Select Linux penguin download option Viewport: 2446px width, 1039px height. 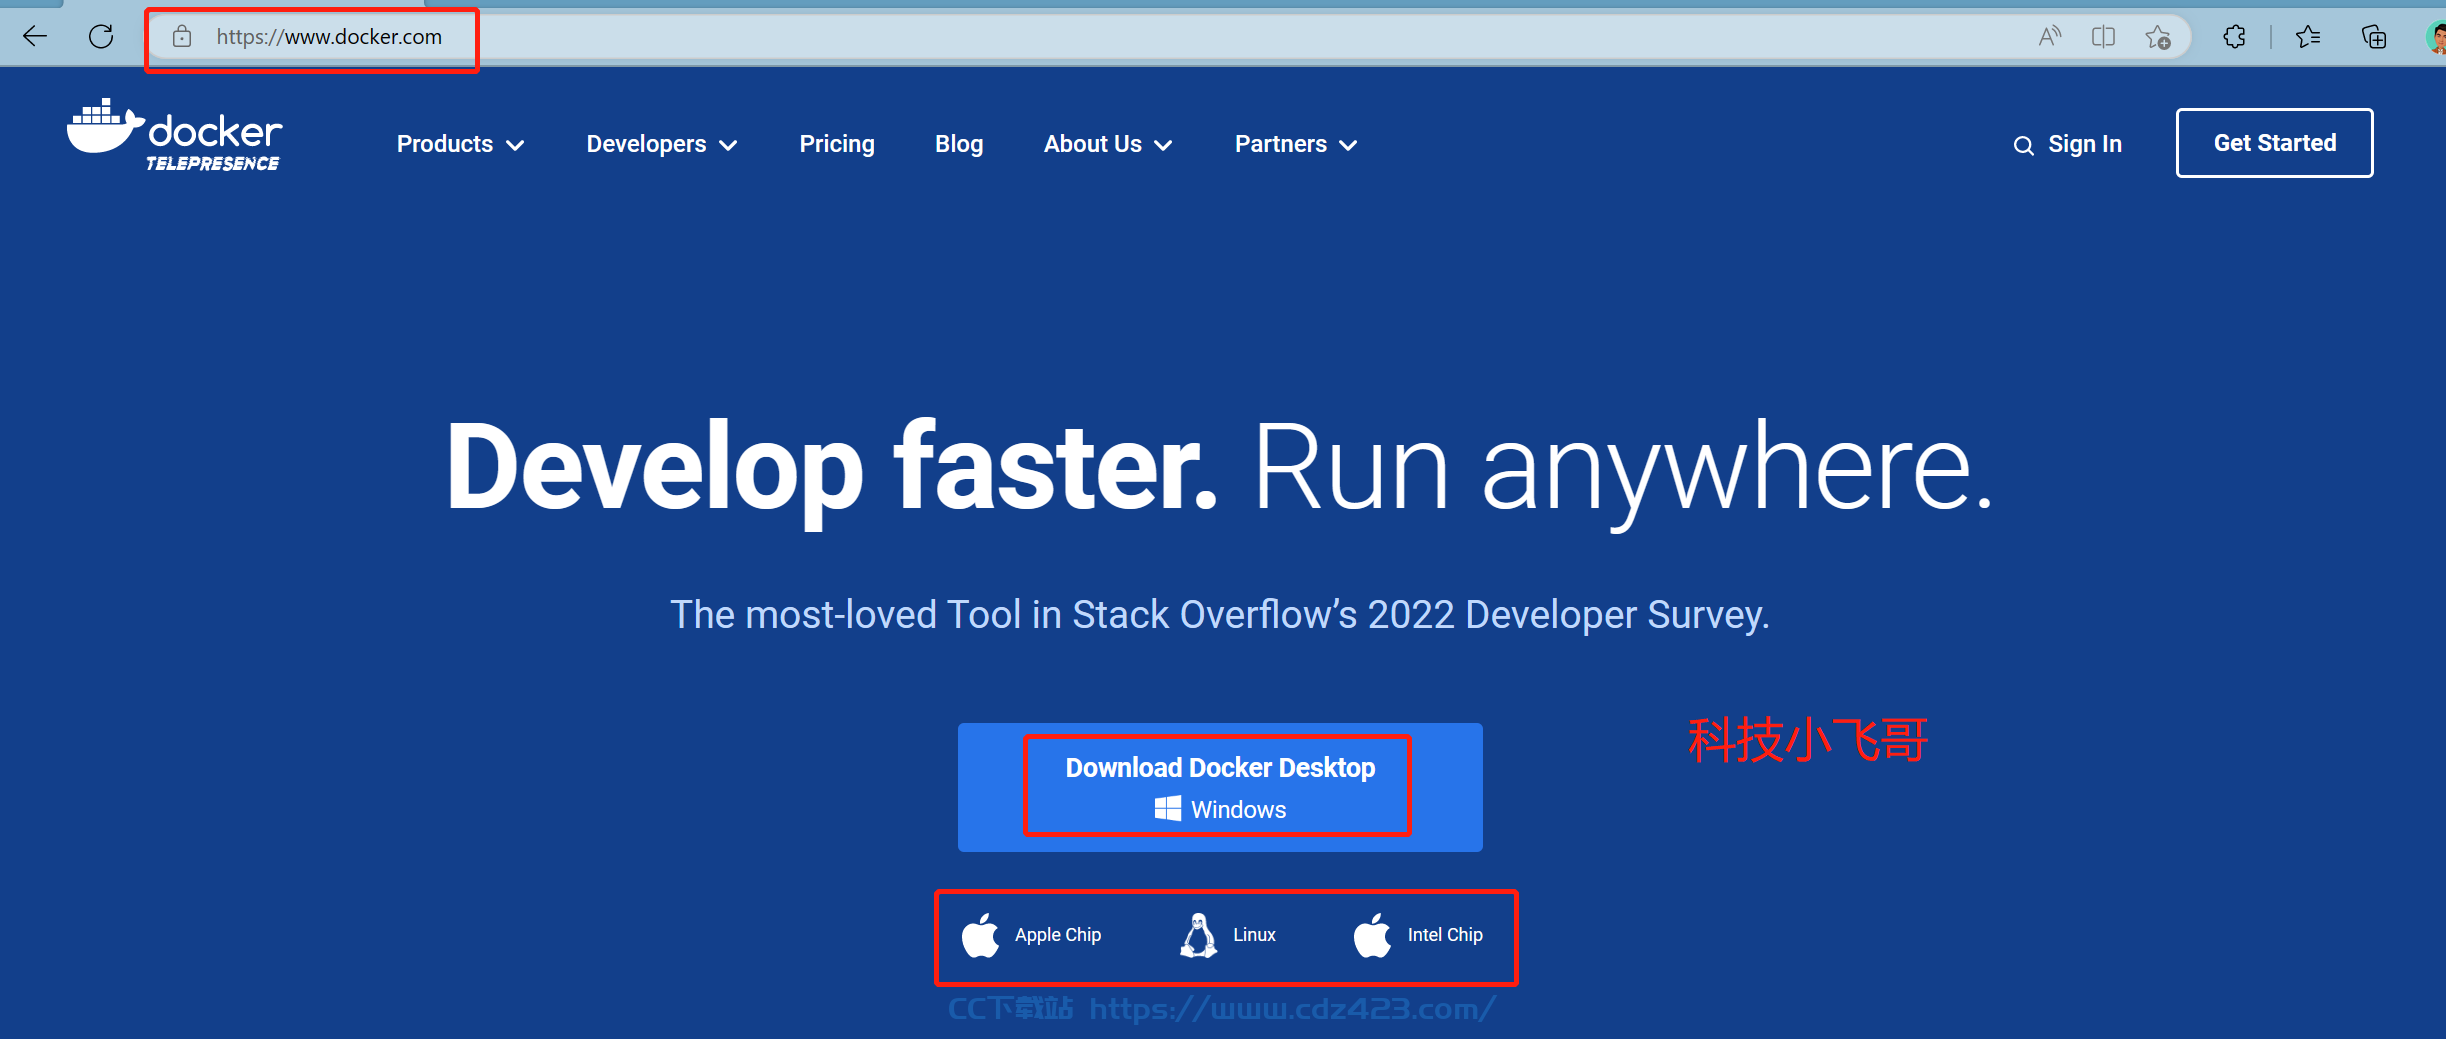(x=1227, y=935)
